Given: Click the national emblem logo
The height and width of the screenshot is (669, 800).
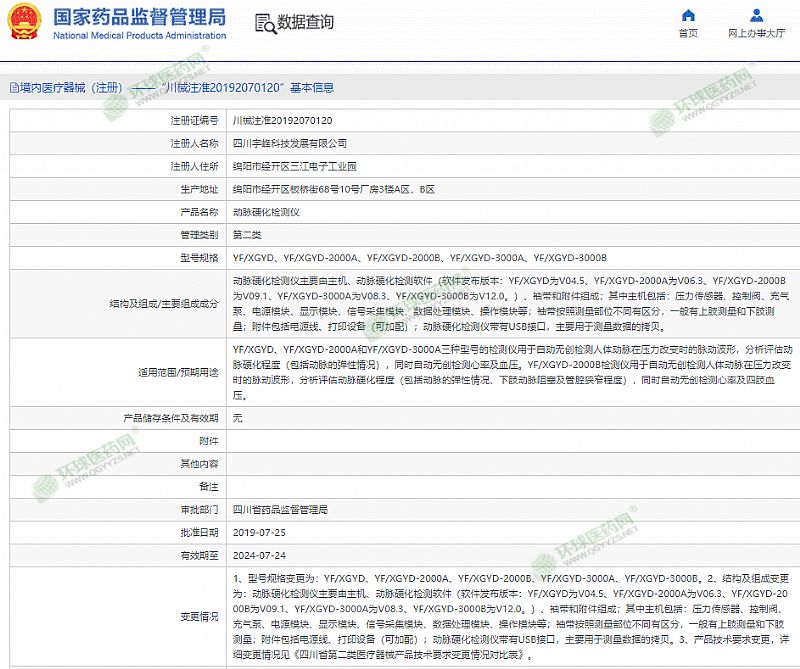Looking at the screenshot, I should point(24,23).
